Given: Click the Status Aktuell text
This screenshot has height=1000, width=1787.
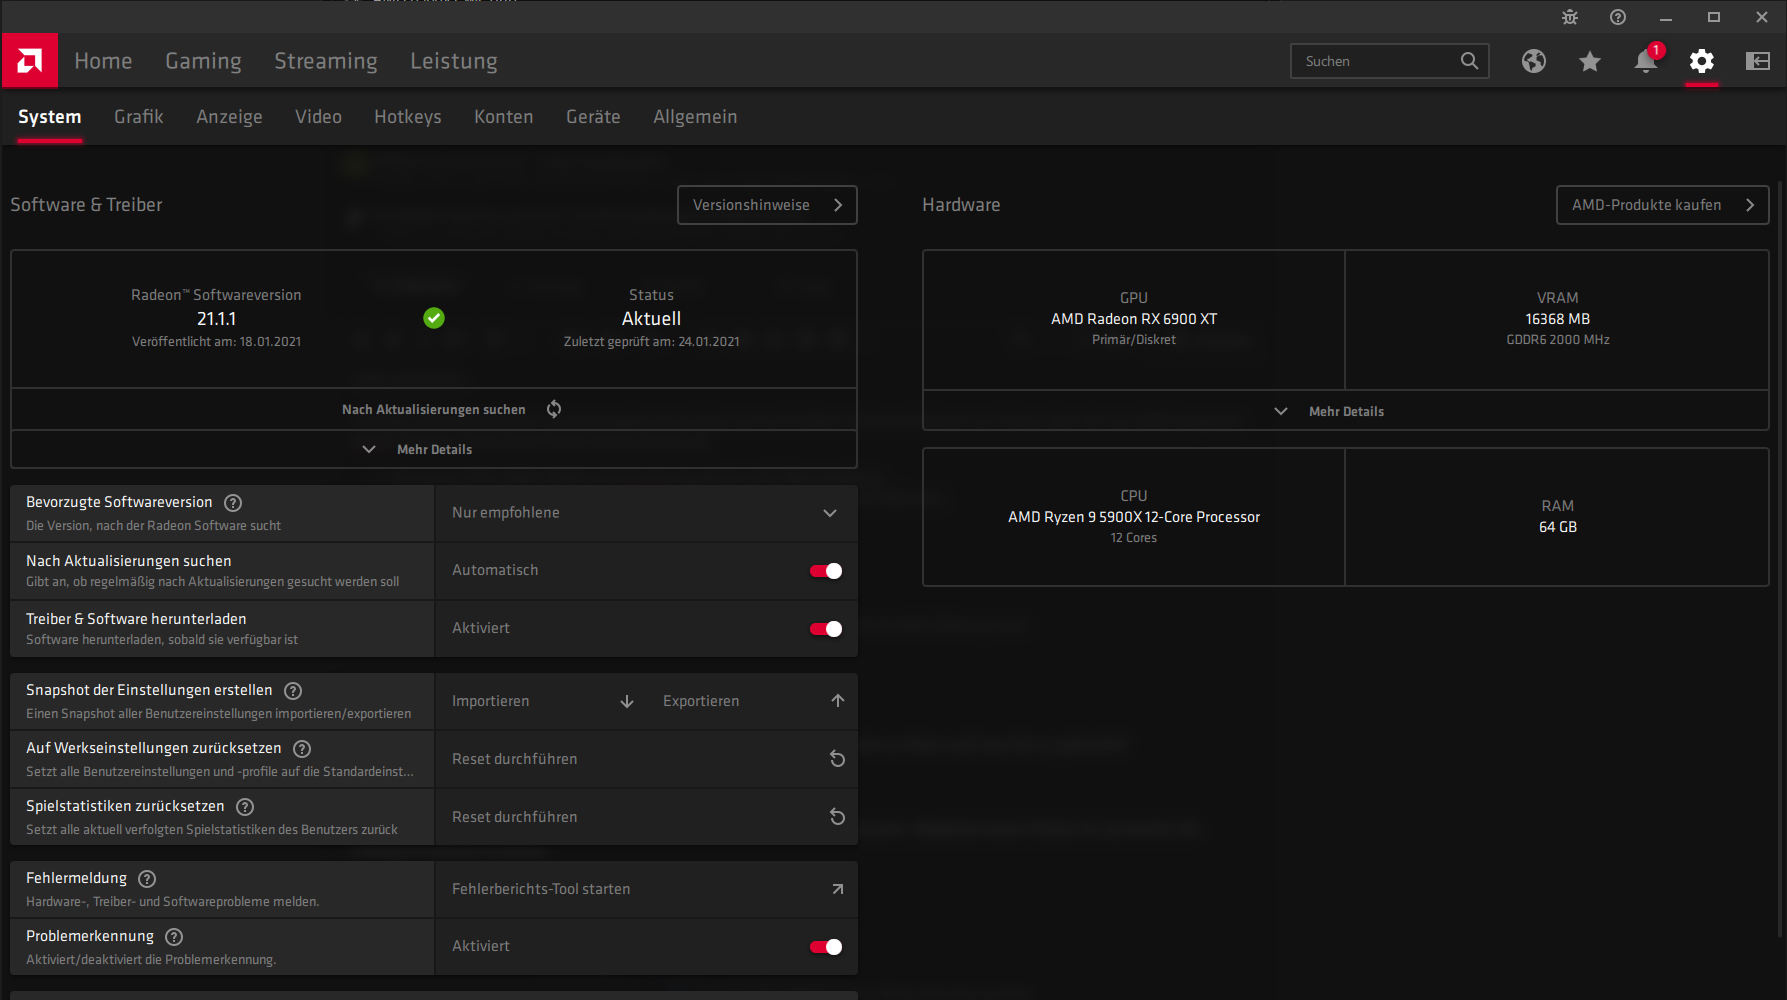Looking at the screenshot, I should [651, 319].
